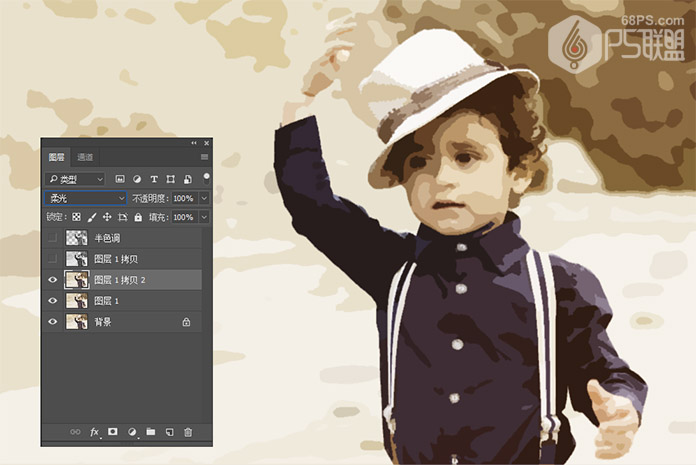Create new fill or adjustment layer
This screenshot has width=696, height=465.
click(x=132, y=432)
